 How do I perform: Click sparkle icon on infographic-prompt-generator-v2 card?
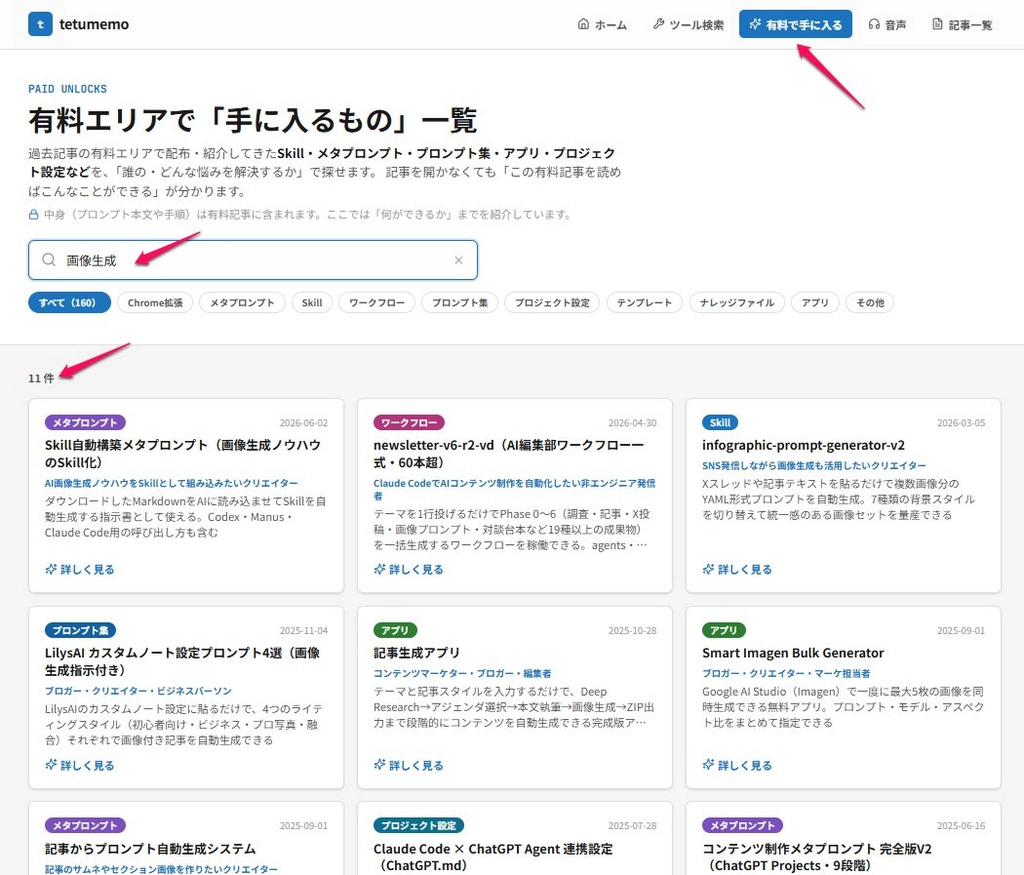coord(708,569)
